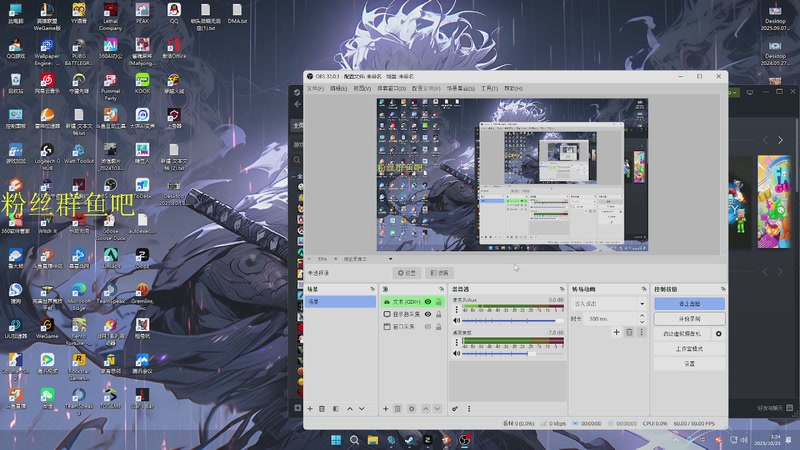Viewport: 800px width, 450px height.
Task: Add a transition with the plus icon
Action: coord(616,332)
